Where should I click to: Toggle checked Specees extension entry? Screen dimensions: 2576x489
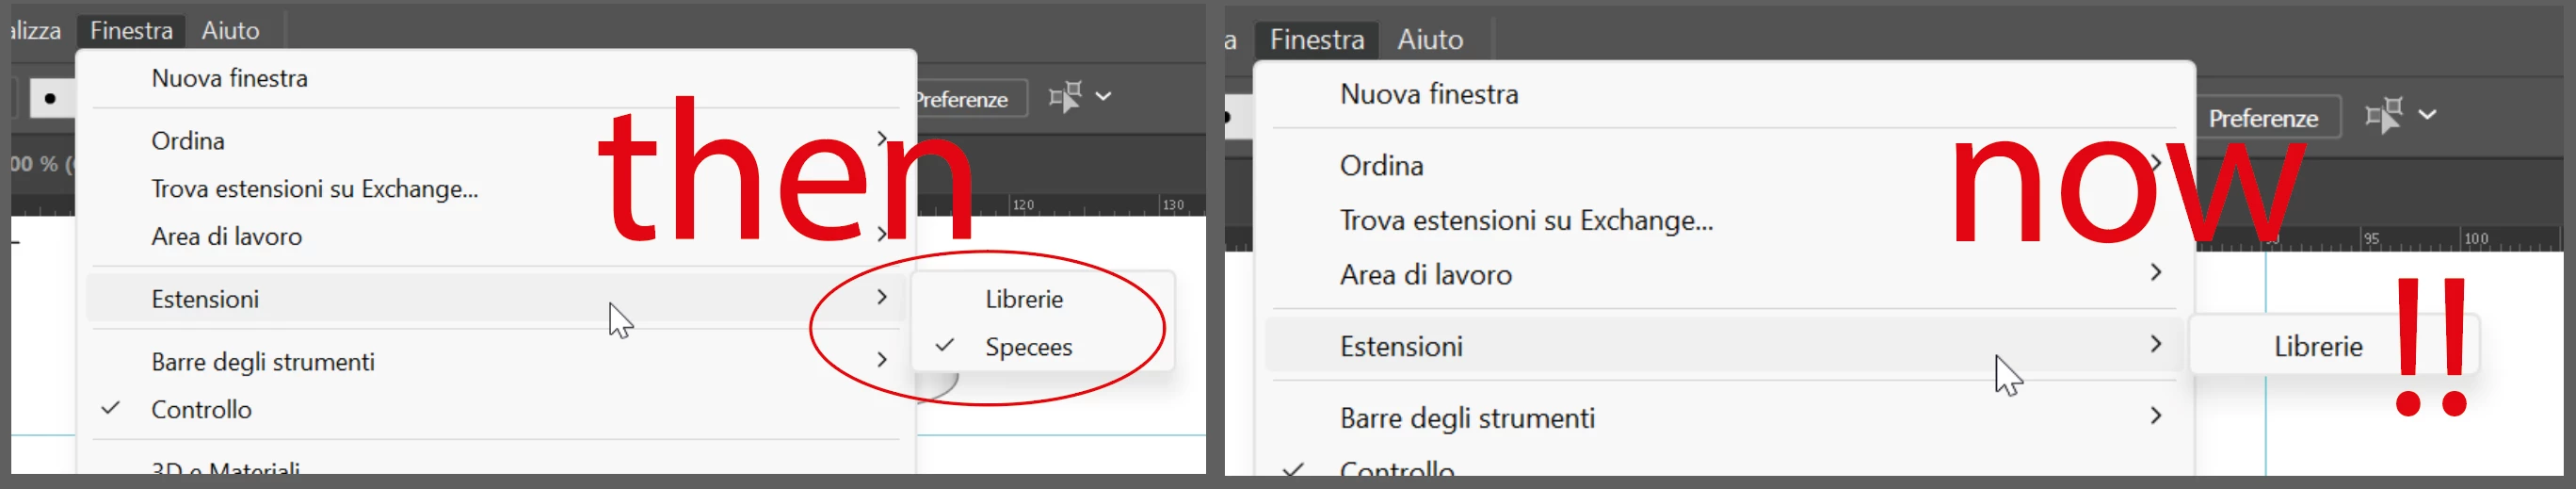pyautogui.click(x=1042, y=347)
